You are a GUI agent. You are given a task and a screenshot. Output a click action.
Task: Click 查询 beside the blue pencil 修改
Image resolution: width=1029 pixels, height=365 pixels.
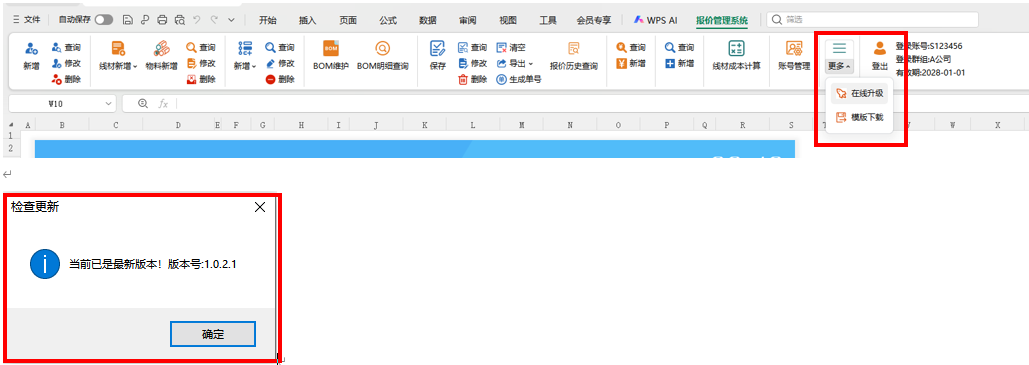(280, 47)
